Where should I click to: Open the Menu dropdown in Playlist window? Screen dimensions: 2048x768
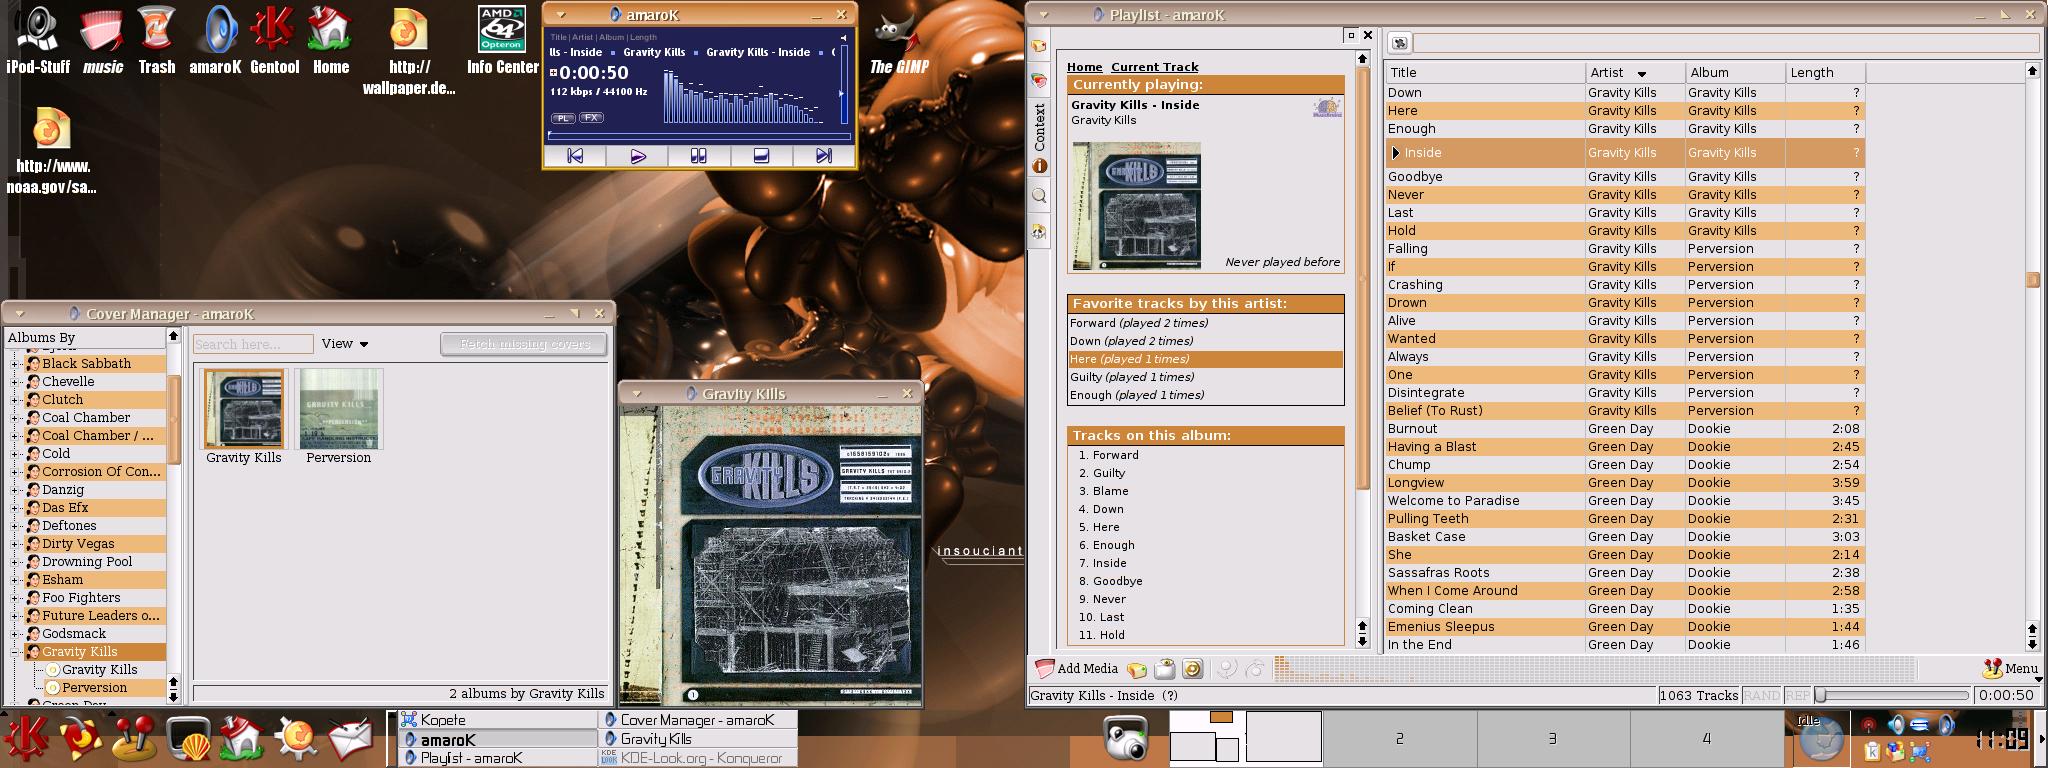pyautogui.click(x=2010, y=669)
